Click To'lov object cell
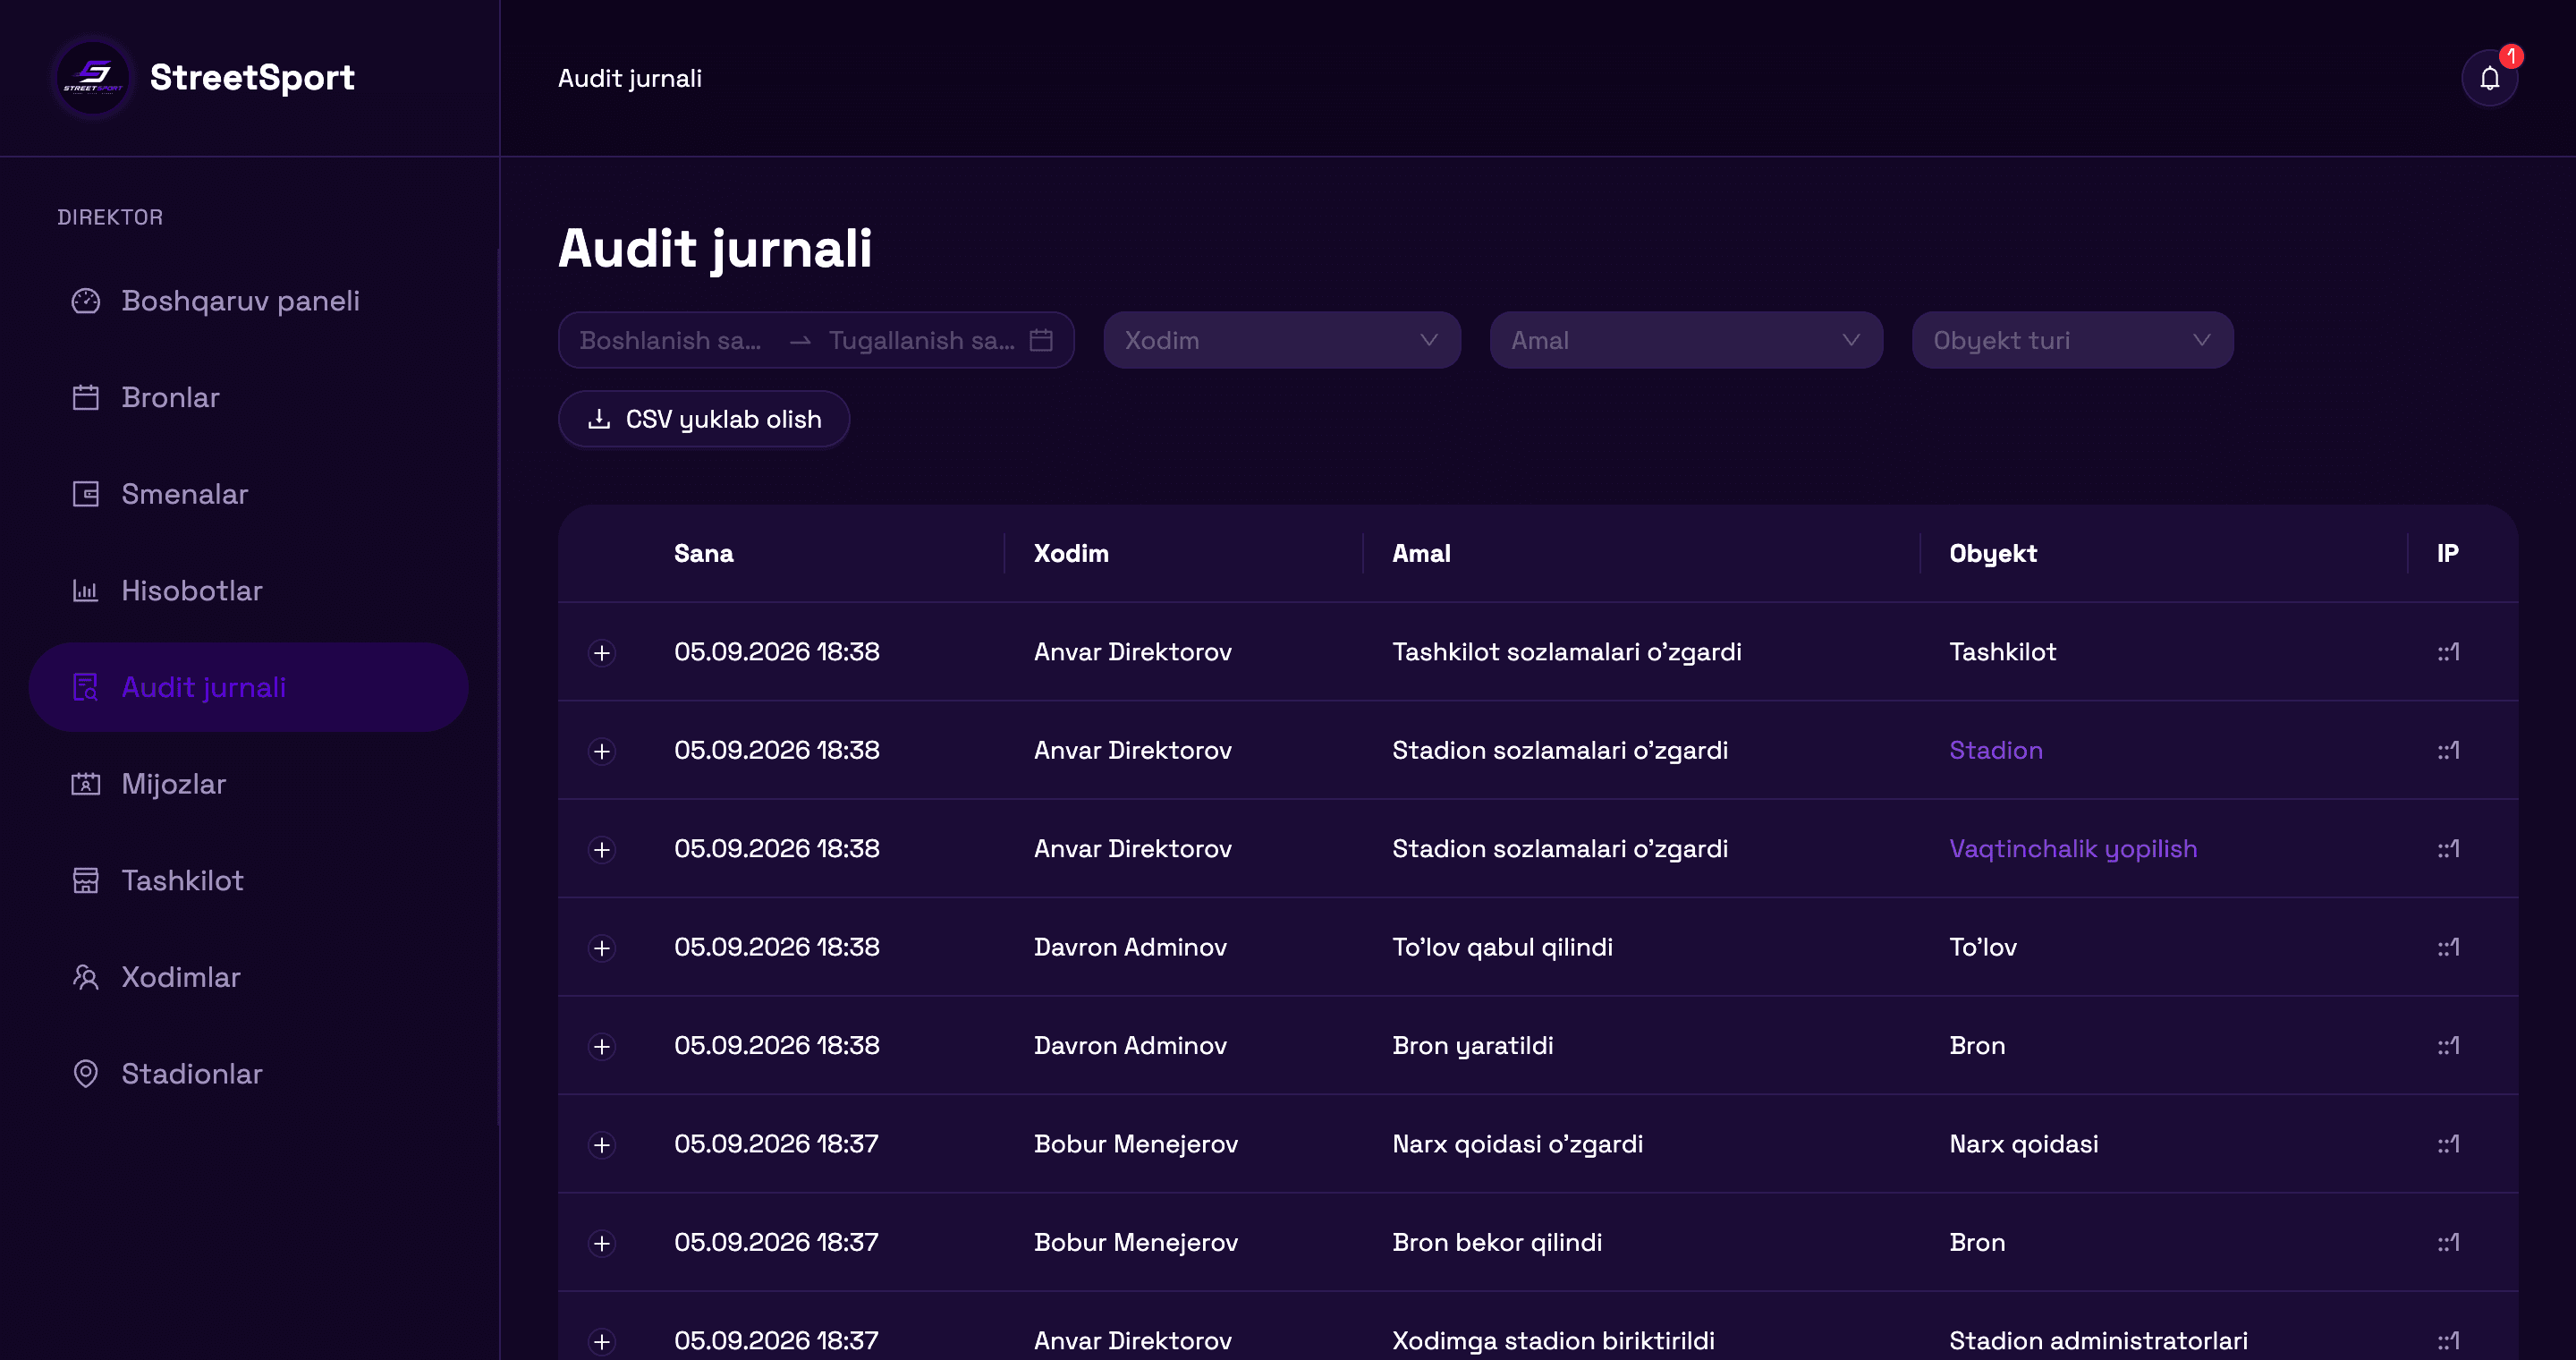The width and height of the screenshot is (2576, 1360). (x=1983, y=948)
